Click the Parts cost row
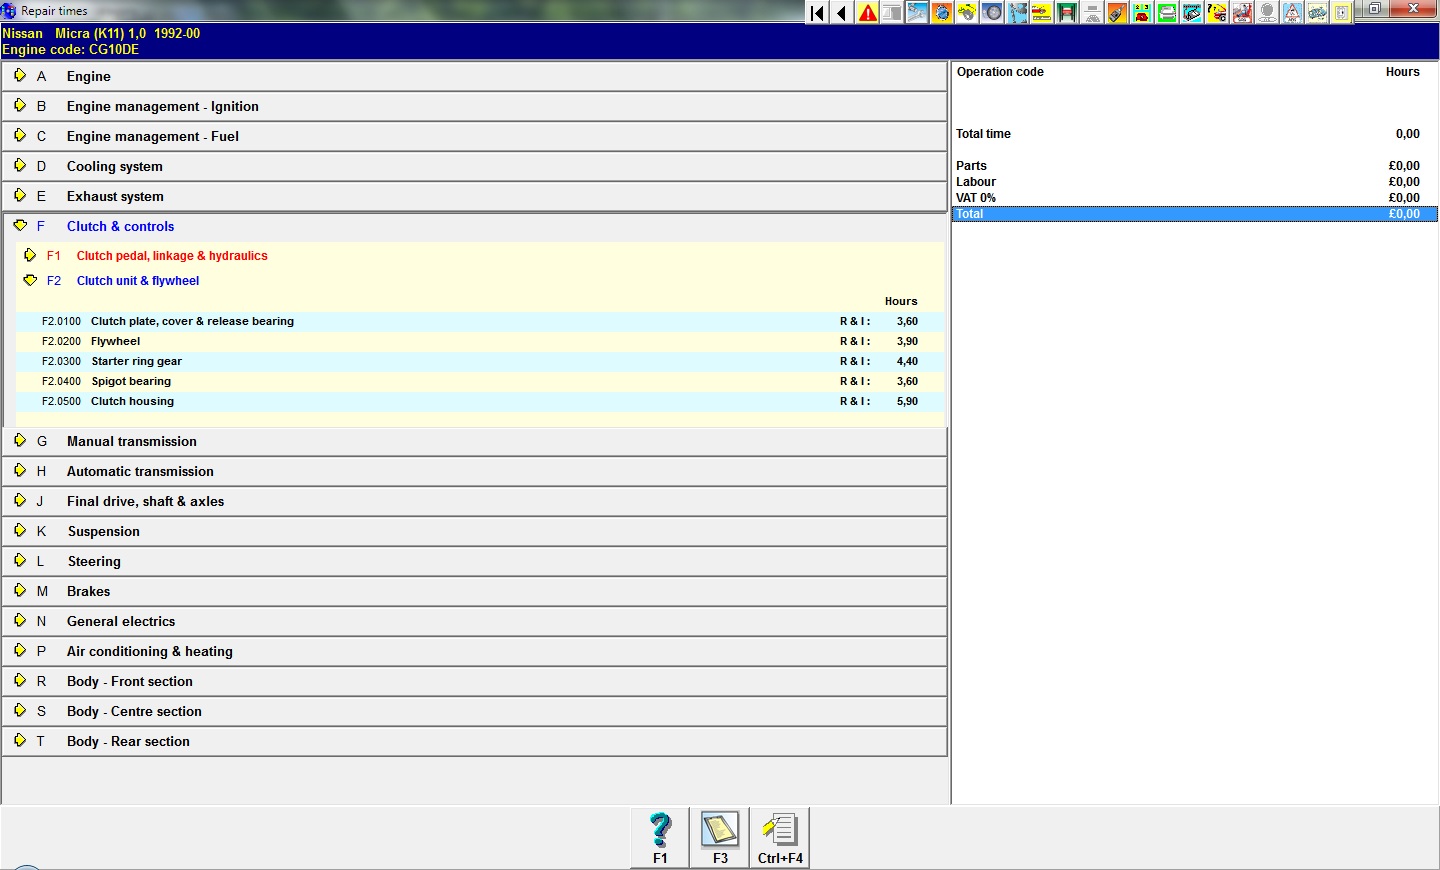Viewport: 1440px width, 870px height. point(1195,166)
